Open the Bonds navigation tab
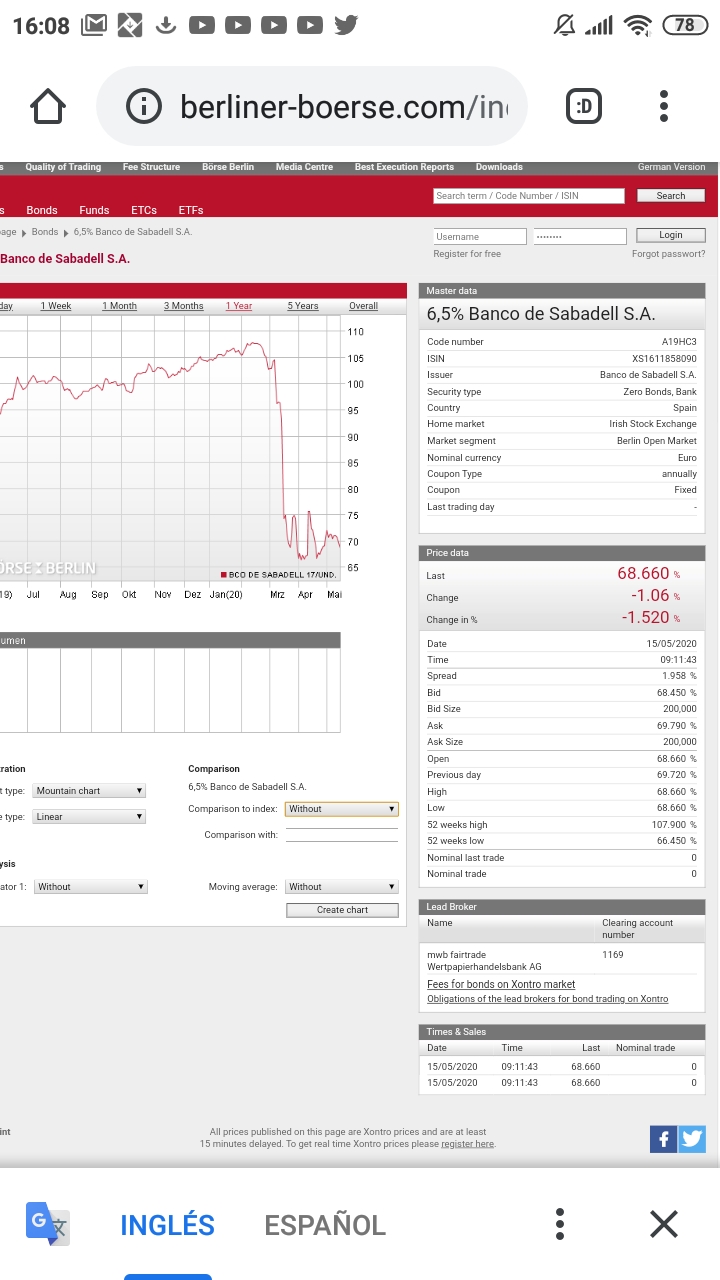The width and height of the screenshot is (720, 1280). [x=42, y=210]
